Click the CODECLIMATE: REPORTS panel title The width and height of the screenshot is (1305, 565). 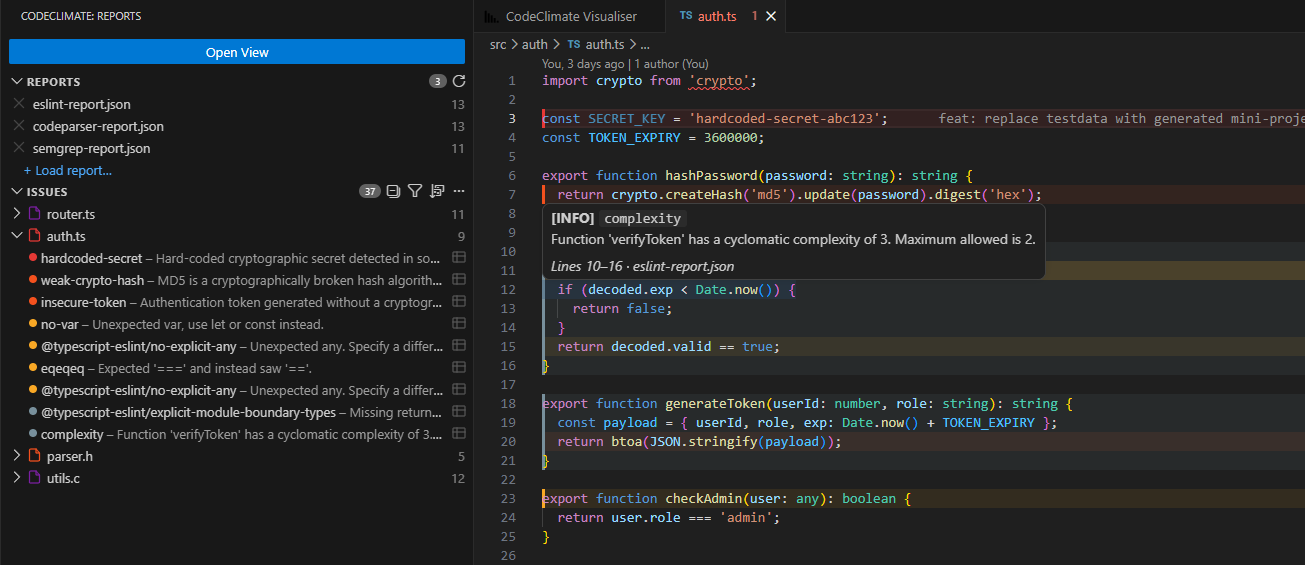coord(81,16)
